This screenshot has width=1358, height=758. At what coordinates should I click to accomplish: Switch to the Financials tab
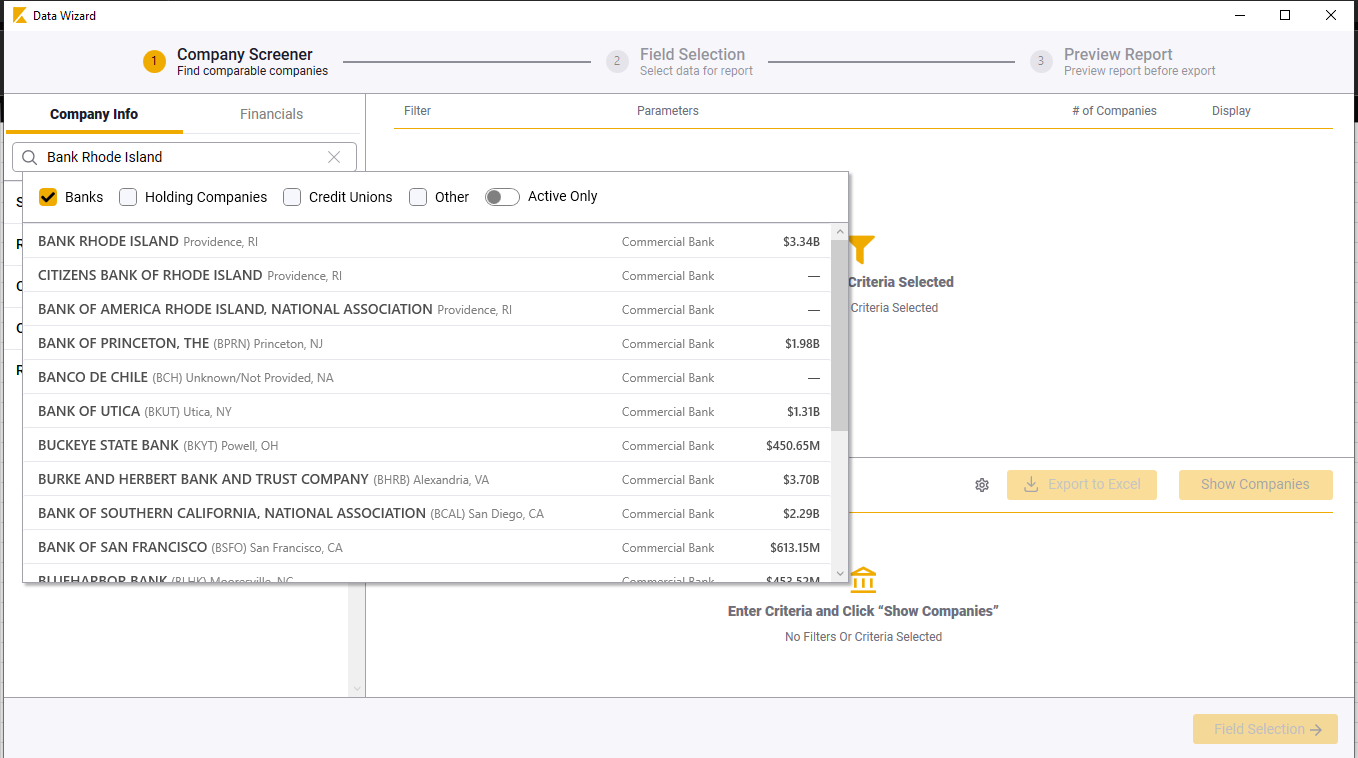click(x=271, y=114)
